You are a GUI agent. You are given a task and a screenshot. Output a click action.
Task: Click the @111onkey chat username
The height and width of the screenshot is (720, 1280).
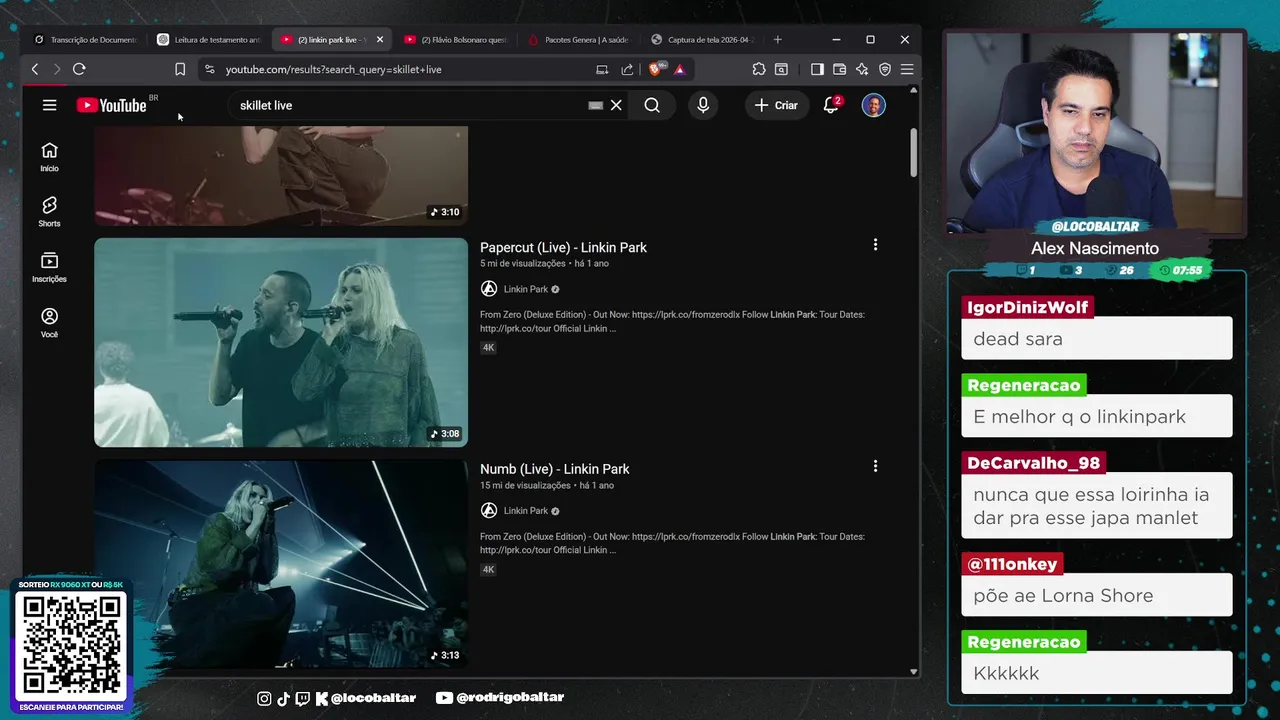point(1012,564)
